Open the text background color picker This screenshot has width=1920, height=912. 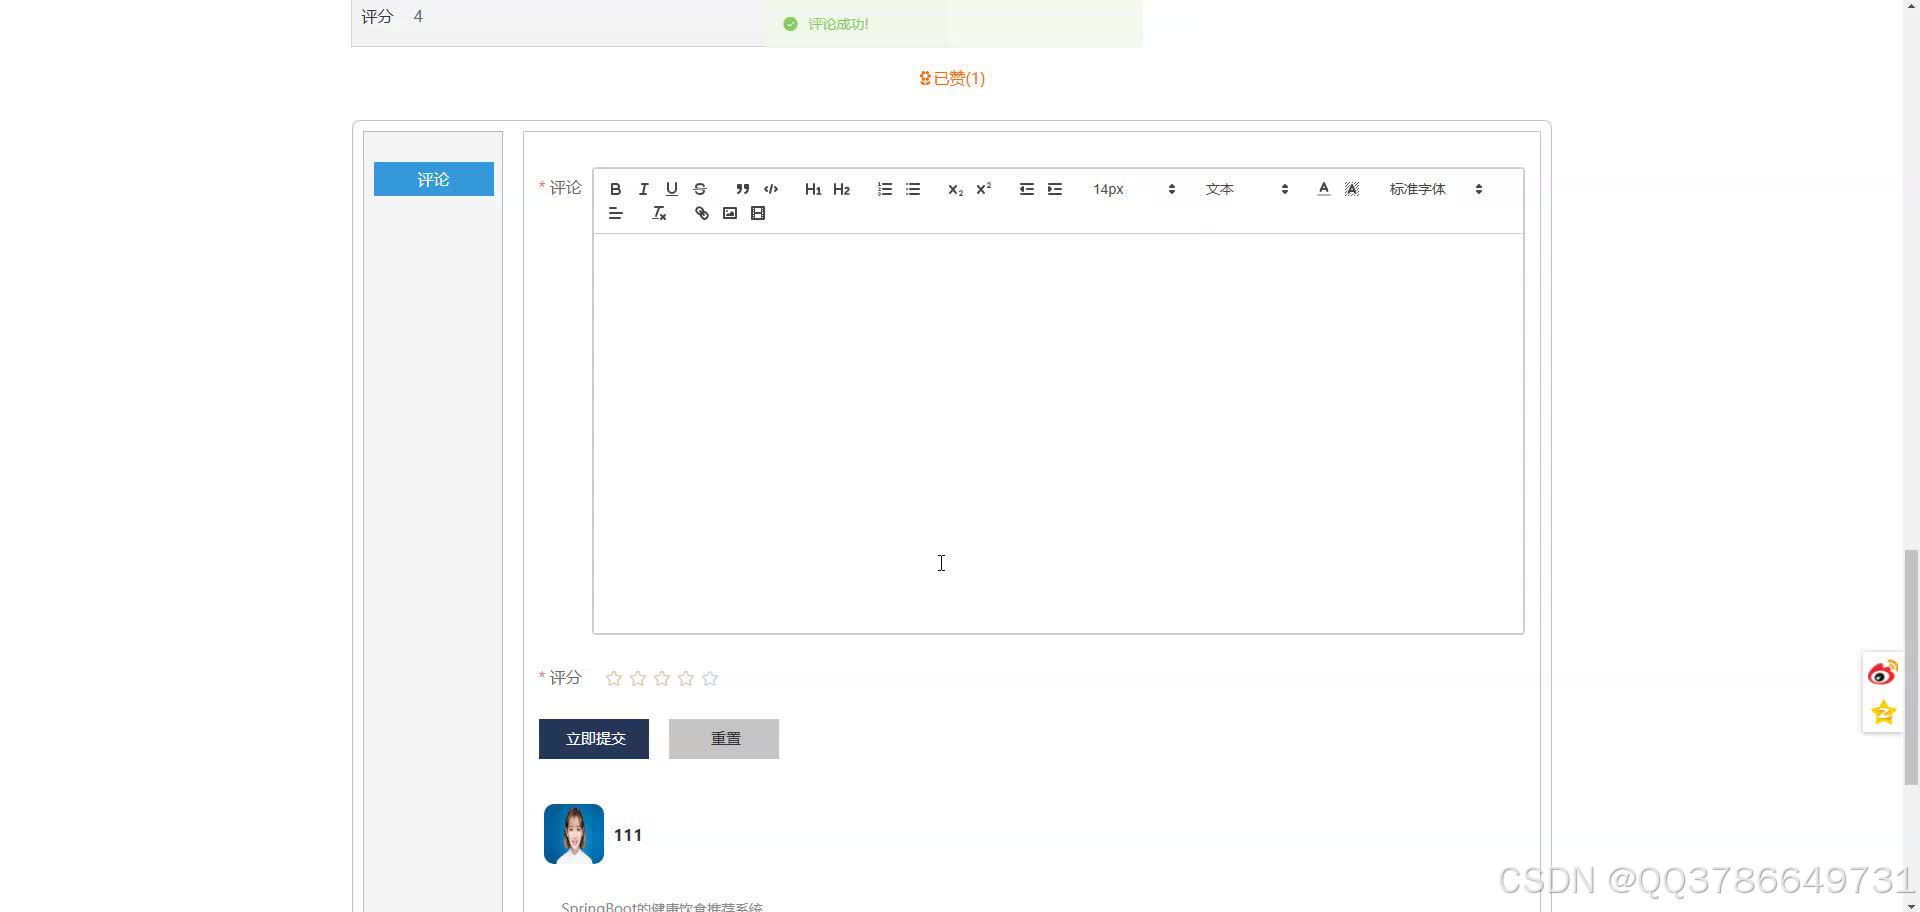click(1352, 189)
